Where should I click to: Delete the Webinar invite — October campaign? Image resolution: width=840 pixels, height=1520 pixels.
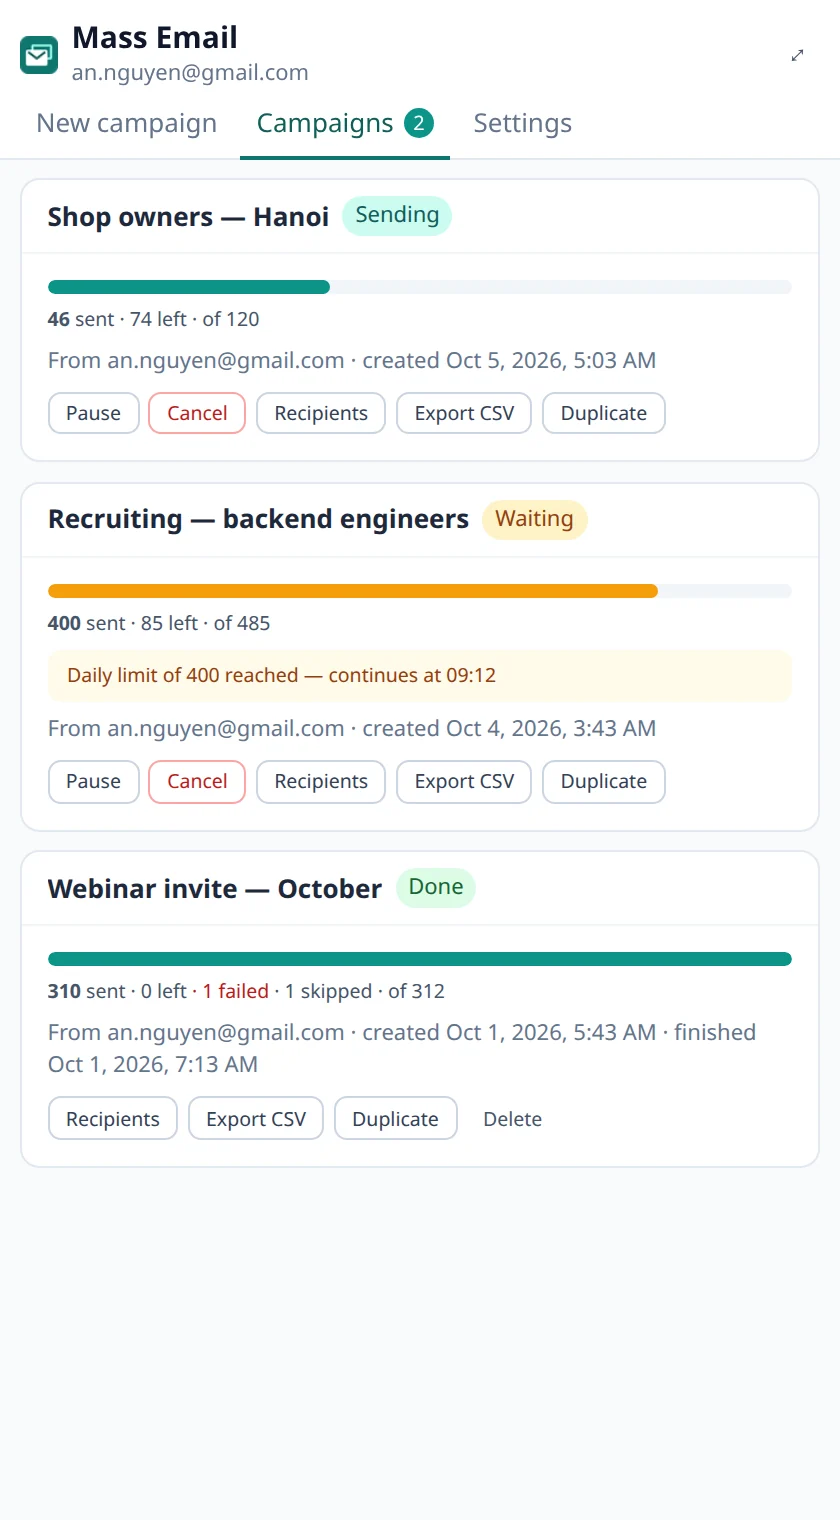pyautogui.click(x=512, y=1119)
